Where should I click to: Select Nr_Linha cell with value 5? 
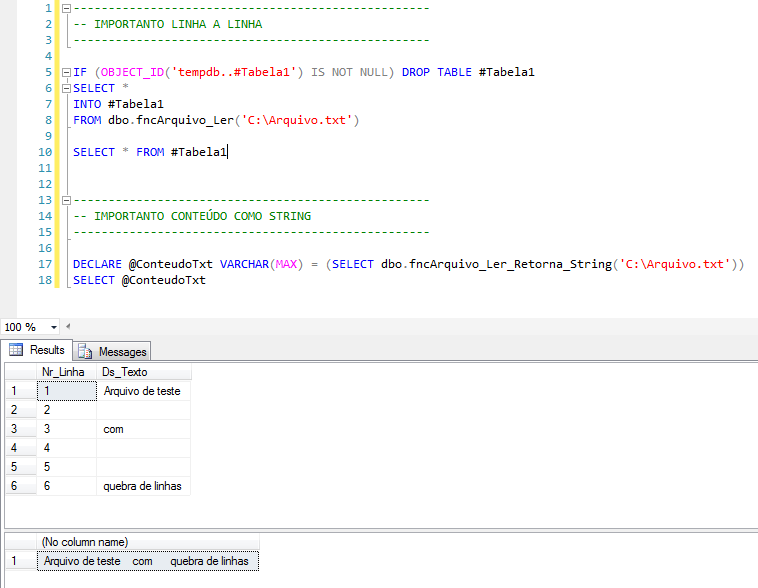[67, 467]
